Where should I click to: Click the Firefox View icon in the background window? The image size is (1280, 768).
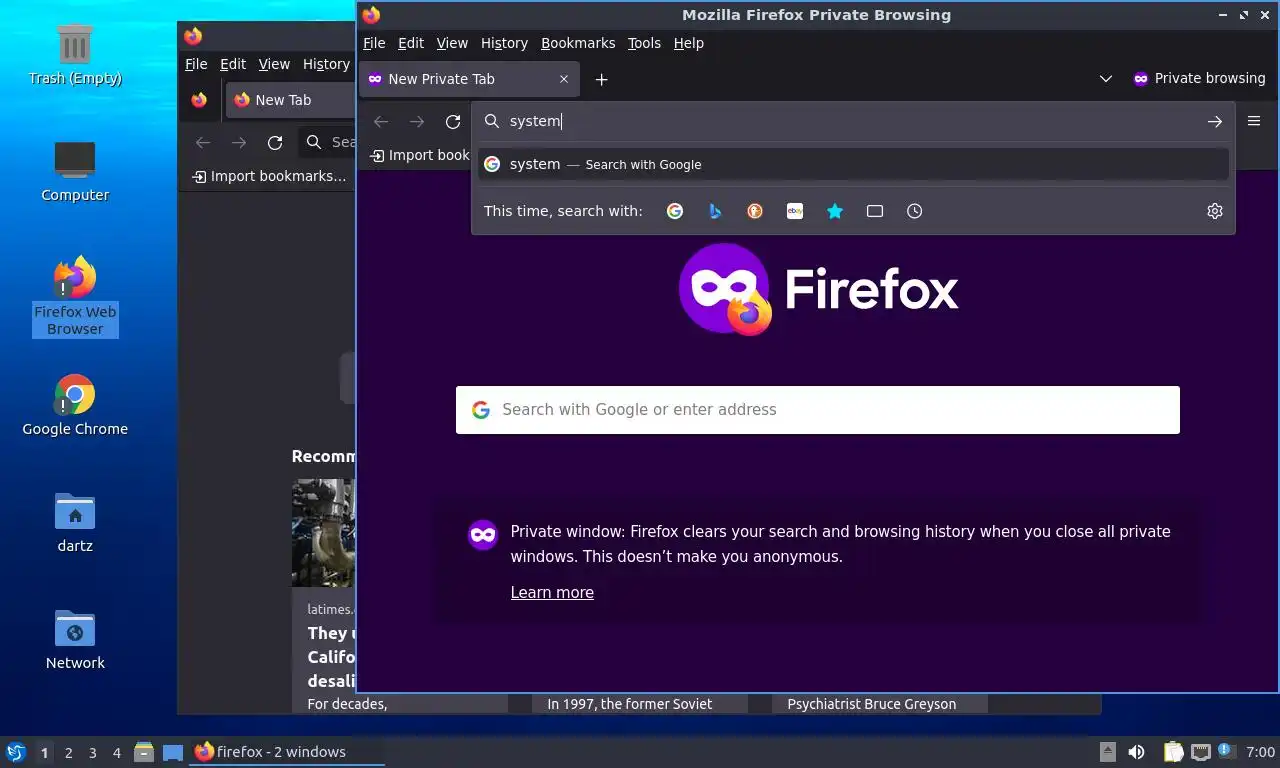(199, 100)
